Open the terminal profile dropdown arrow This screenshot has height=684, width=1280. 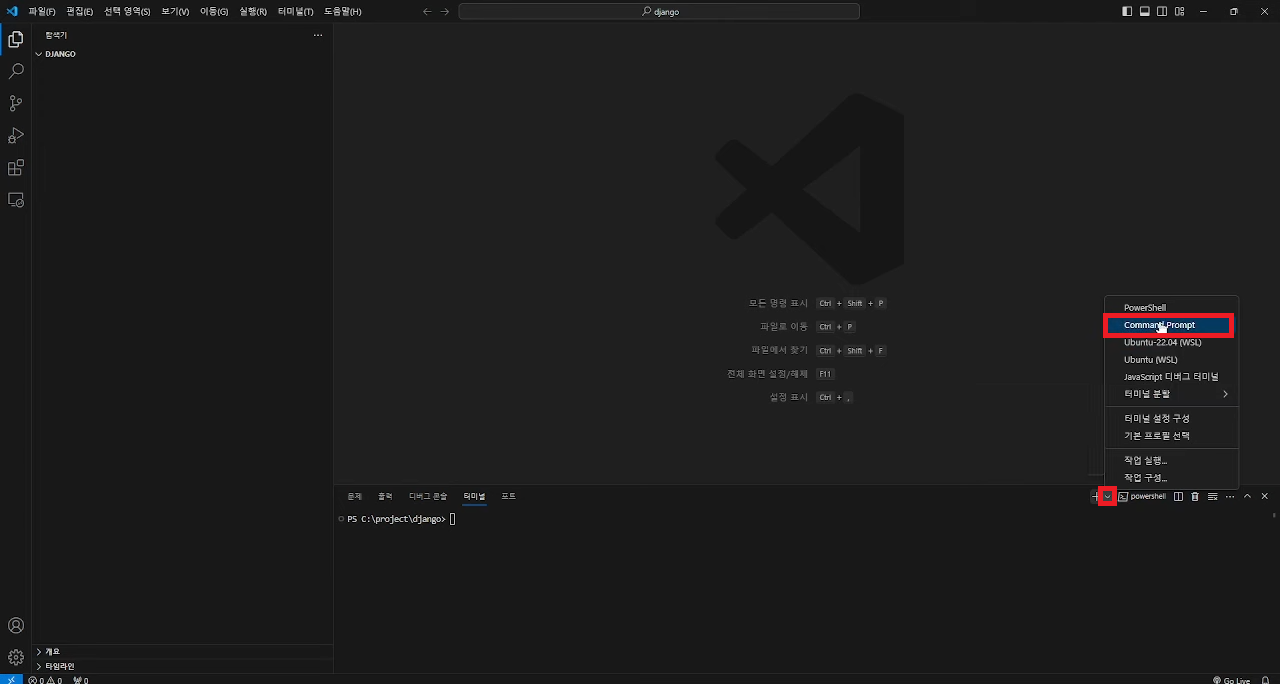click(x=1107, y=496)
